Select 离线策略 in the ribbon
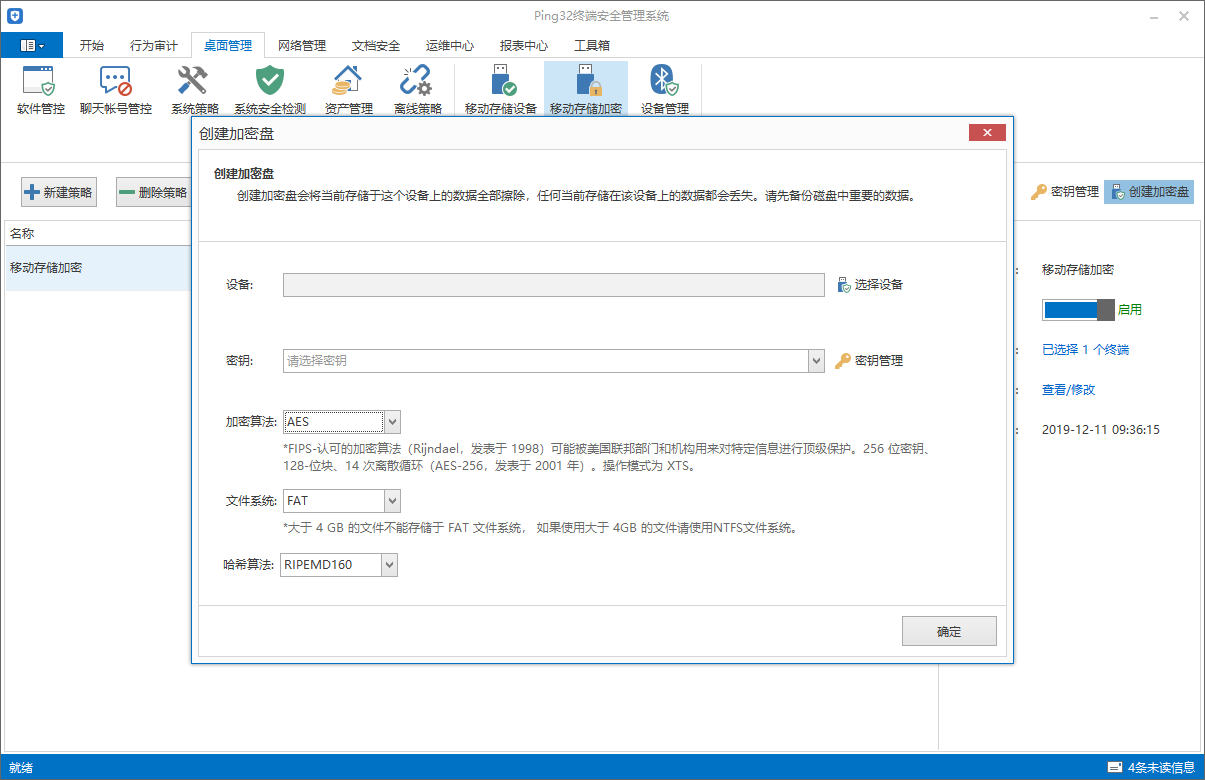 point(417,89)
